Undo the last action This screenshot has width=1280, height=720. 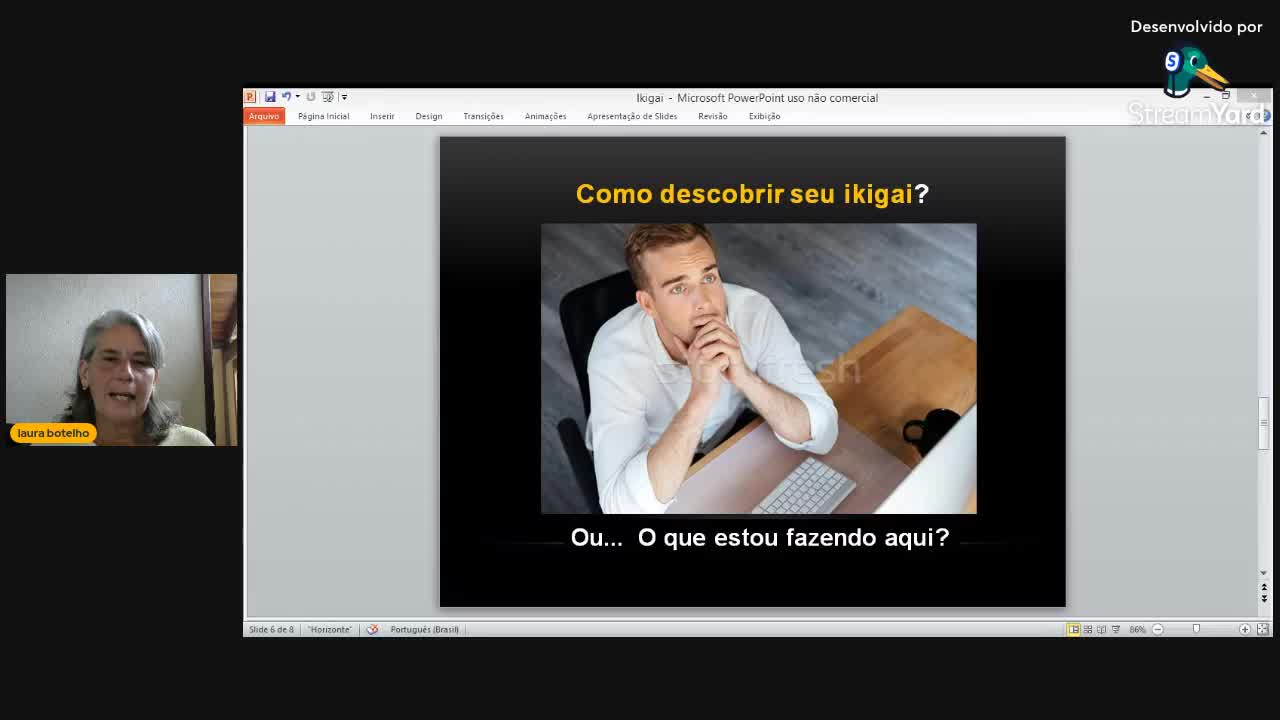point(286,97)
